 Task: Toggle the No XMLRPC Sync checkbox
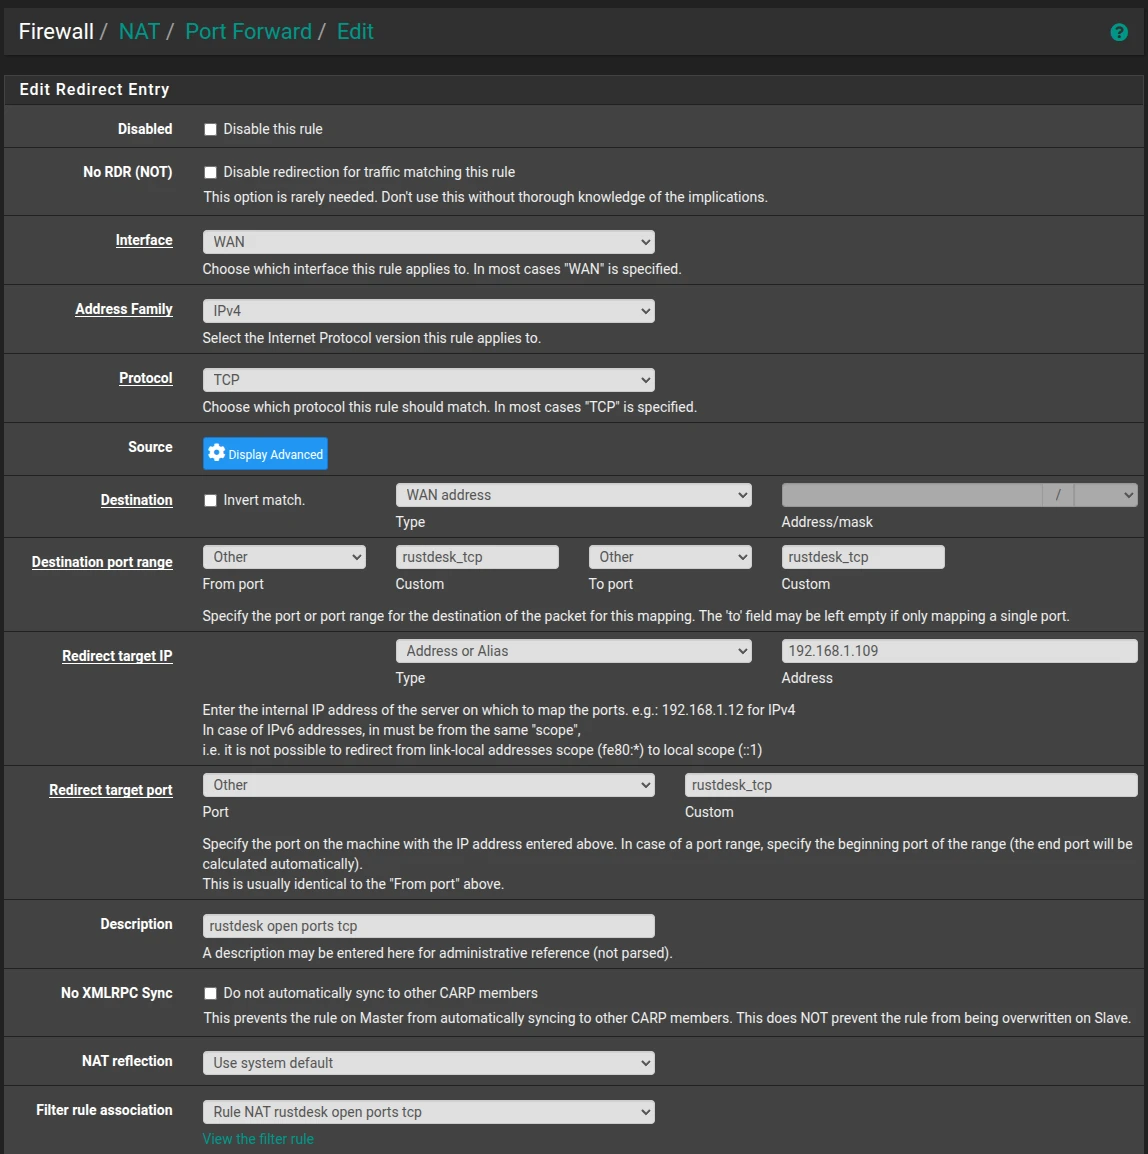tap(210, 994)
